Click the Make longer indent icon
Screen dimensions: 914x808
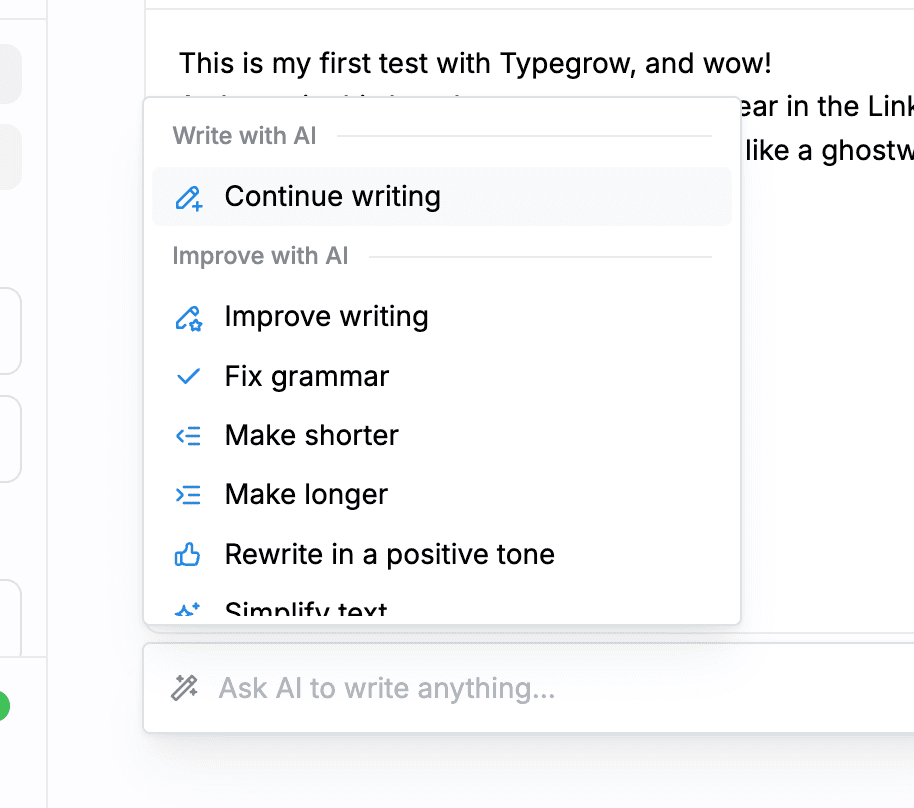[188, 495]
